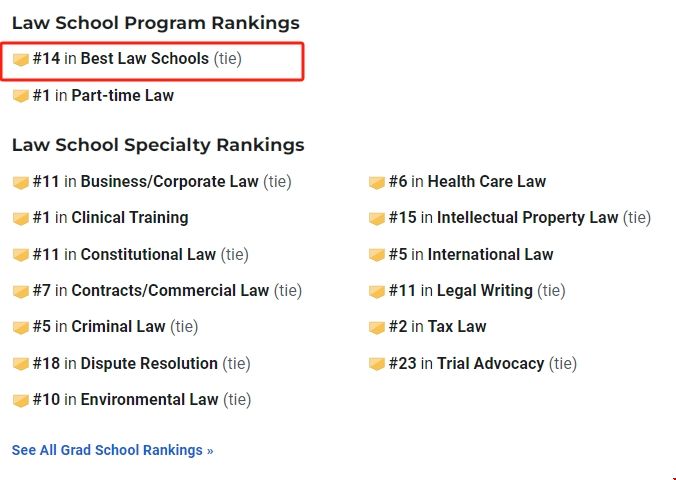676x480 pixels.
Task: Click the badge icon next to Environmental Law
Action: pos(20,400)
